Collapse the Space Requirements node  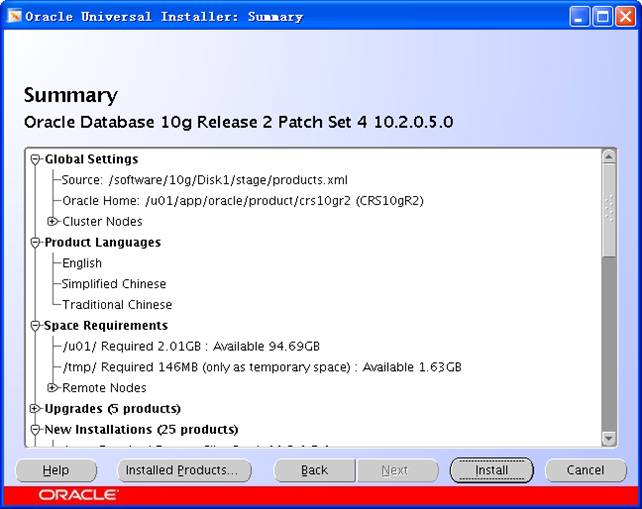[36, 326]
